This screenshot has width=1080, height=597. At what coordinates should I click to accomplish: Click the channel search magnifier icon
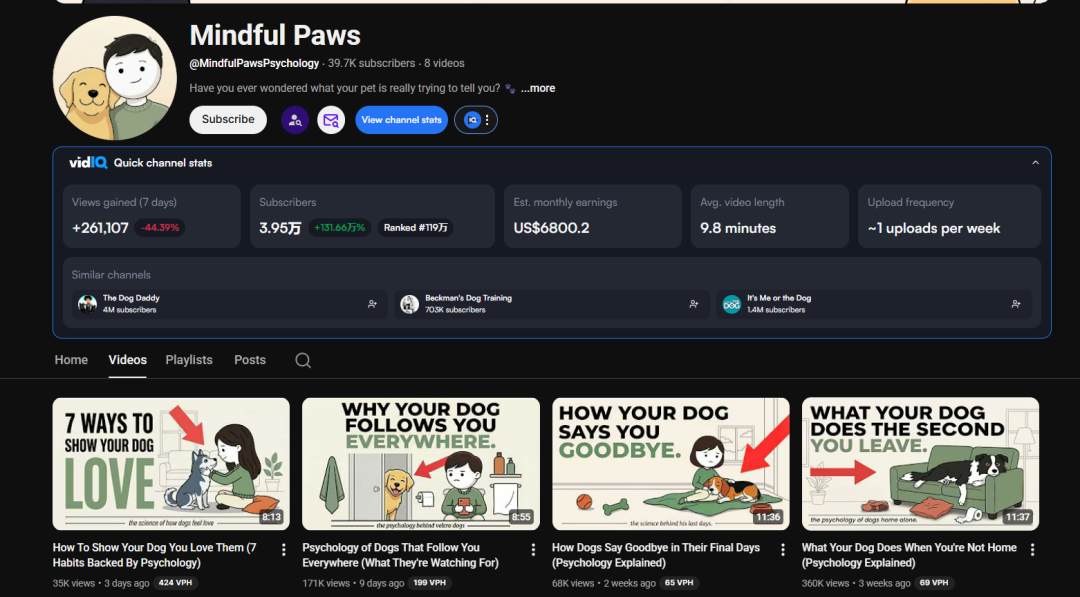[x=303, y=360]
